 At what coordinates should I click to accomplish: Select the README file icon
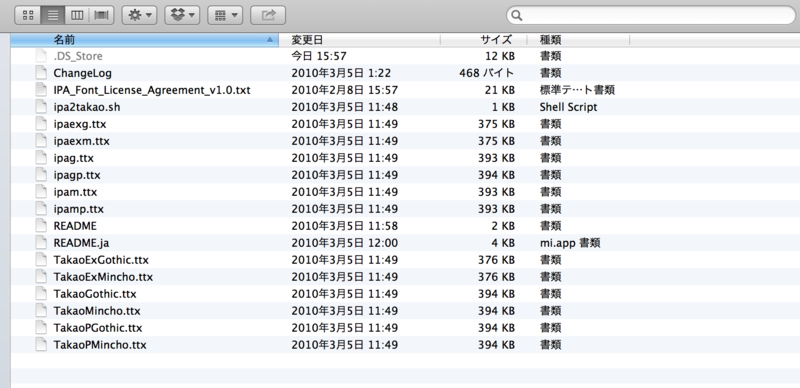pos(41,226)
